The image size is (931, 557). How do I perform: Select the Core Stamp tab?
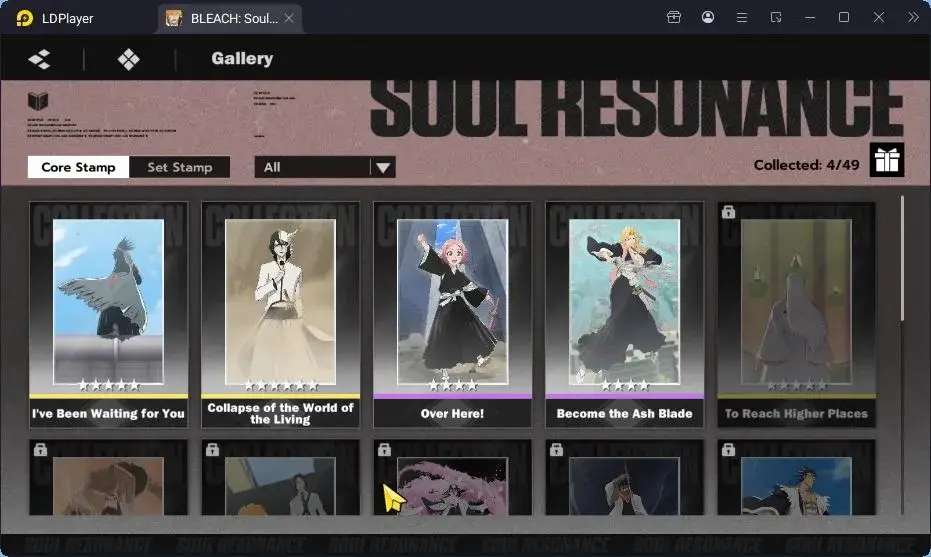click(78, 167)
